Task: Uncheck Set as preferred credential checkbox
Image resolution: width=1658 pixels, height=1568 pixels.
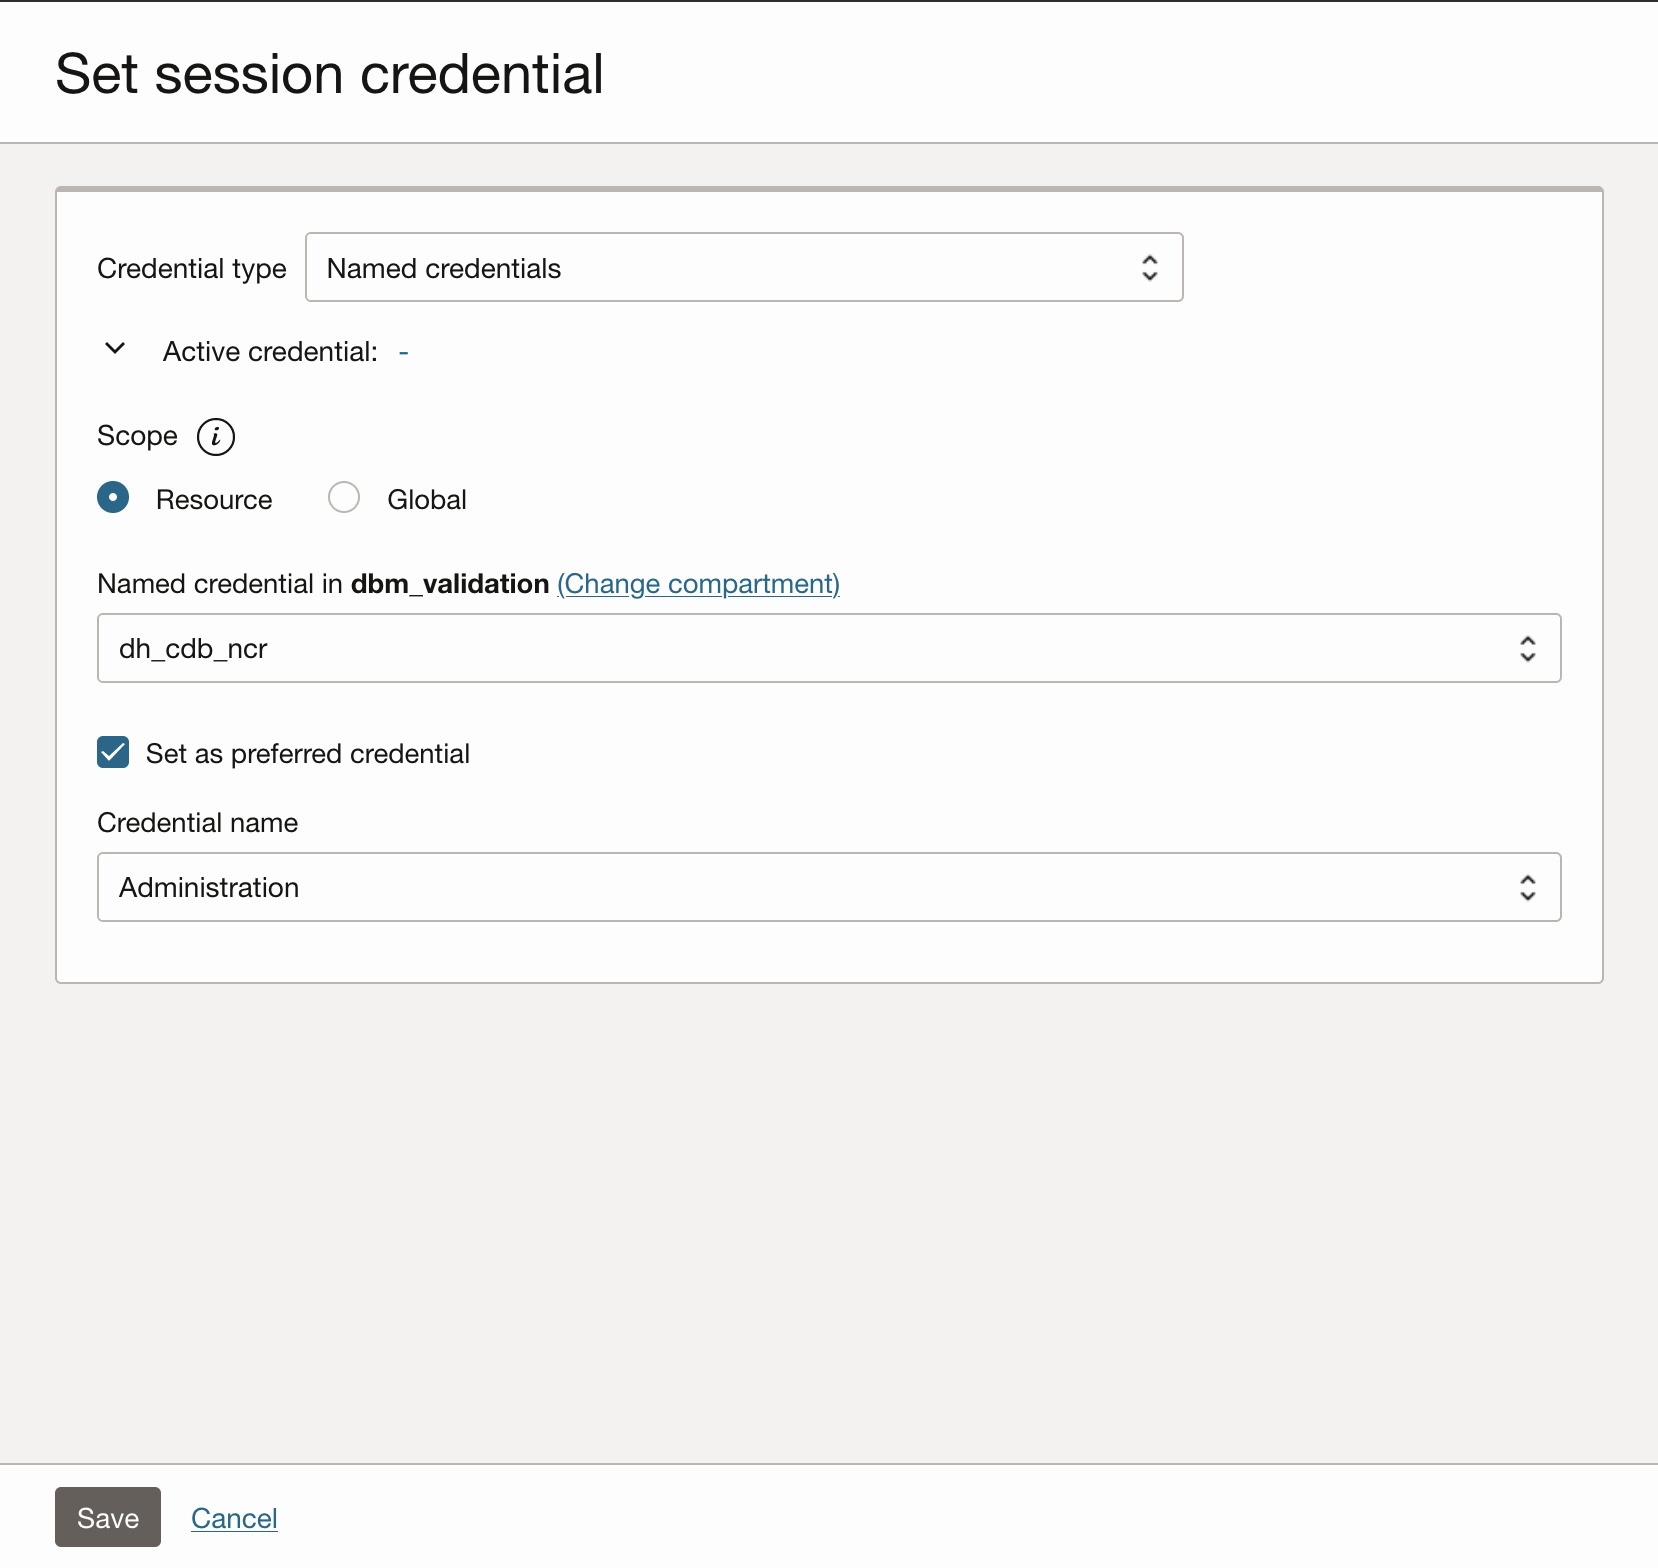Action: click(113, 752)
